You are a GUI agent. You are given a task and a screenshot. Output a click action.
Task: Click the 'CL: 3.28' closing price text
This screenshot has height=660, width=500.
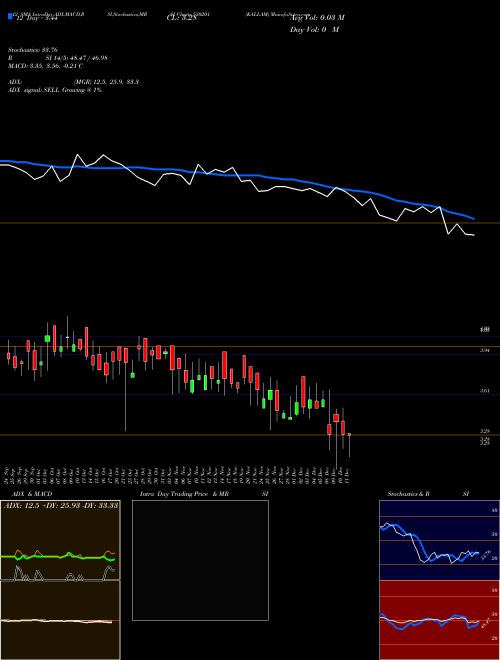point(181,18)
